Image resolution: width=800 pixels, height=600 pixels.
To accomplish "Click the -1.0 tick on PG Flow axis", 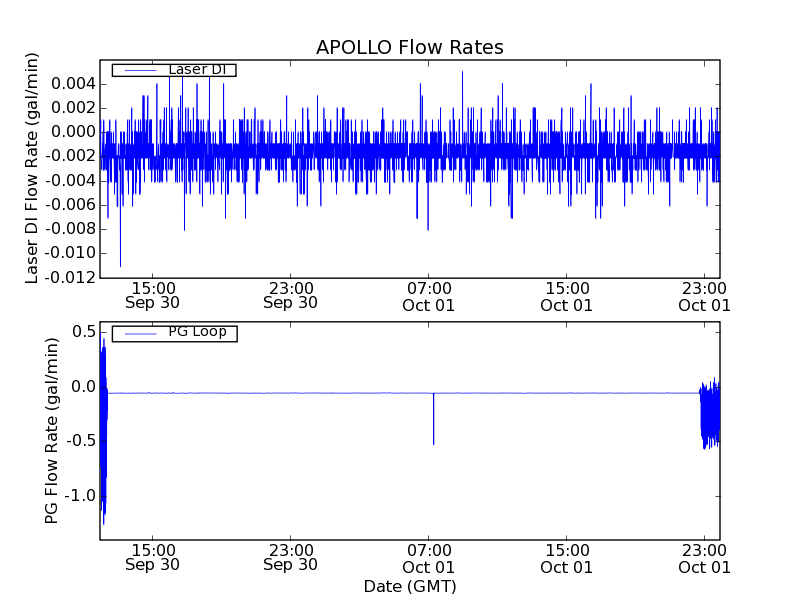I will click(81, 495).
